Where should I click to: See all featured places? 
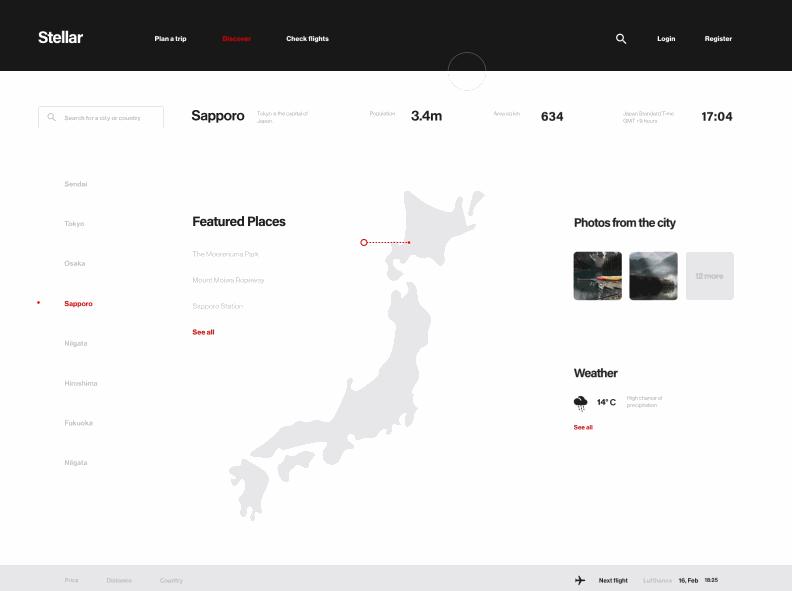coord(203,332)
